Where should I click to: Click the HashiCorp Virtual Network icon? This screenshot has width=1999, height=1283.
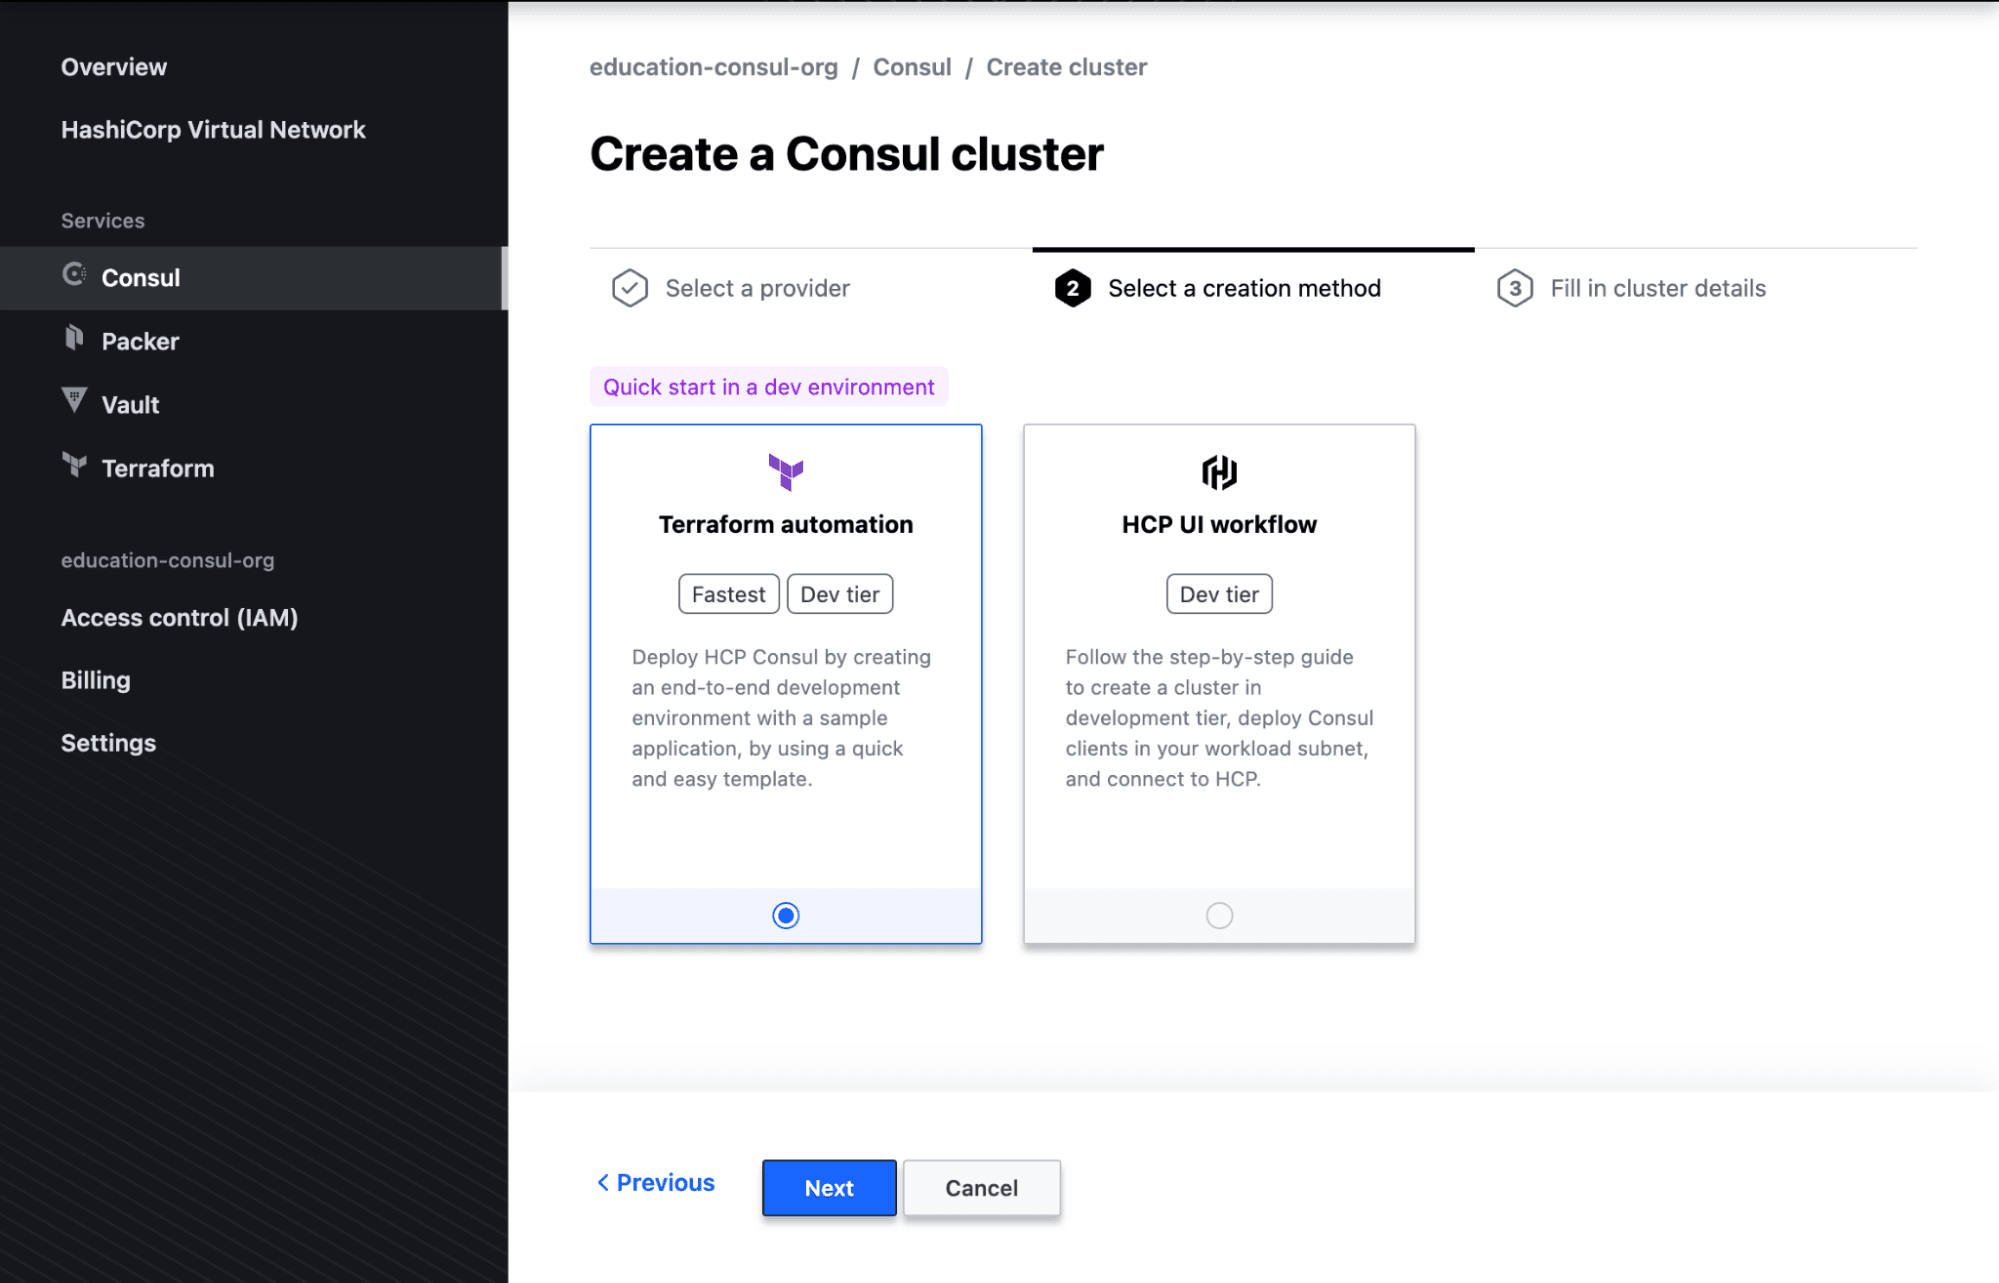[213, 130]
